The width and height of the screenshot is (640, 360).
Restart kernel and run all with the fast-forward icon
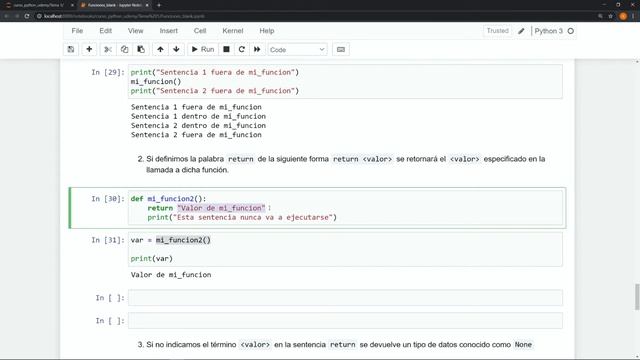[x=257, y=49]
